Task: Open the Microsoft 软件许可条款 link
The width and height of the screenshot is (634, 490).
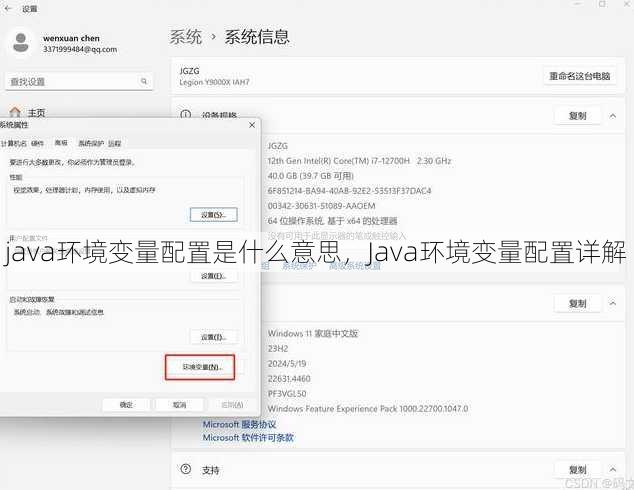Action: 248,437
